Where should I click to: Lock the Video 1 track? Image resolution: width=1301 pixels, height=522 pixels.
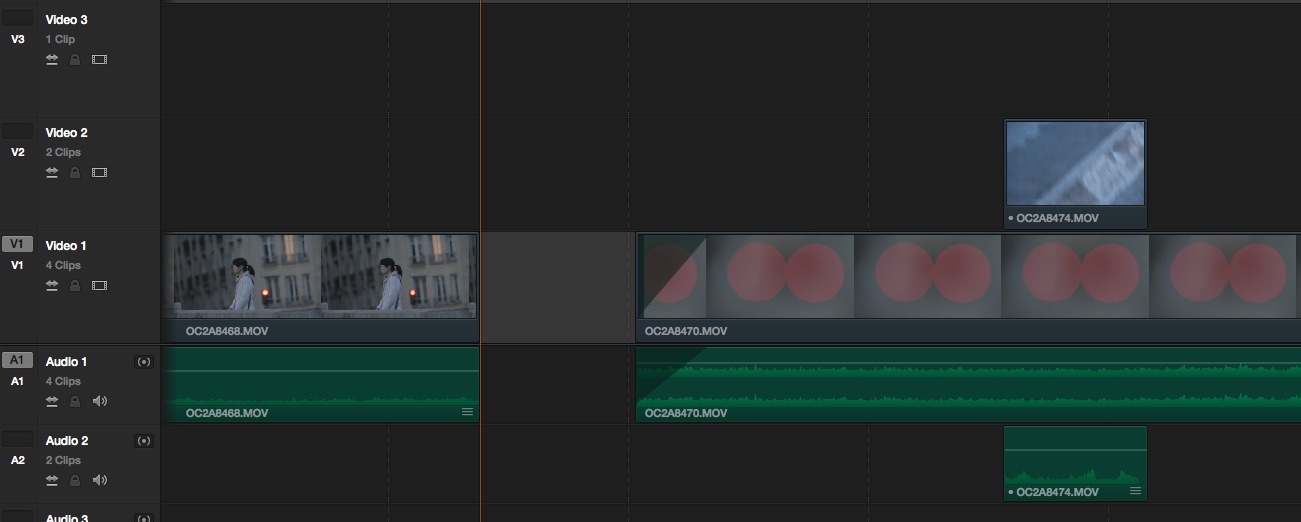[x=75, y=286]
